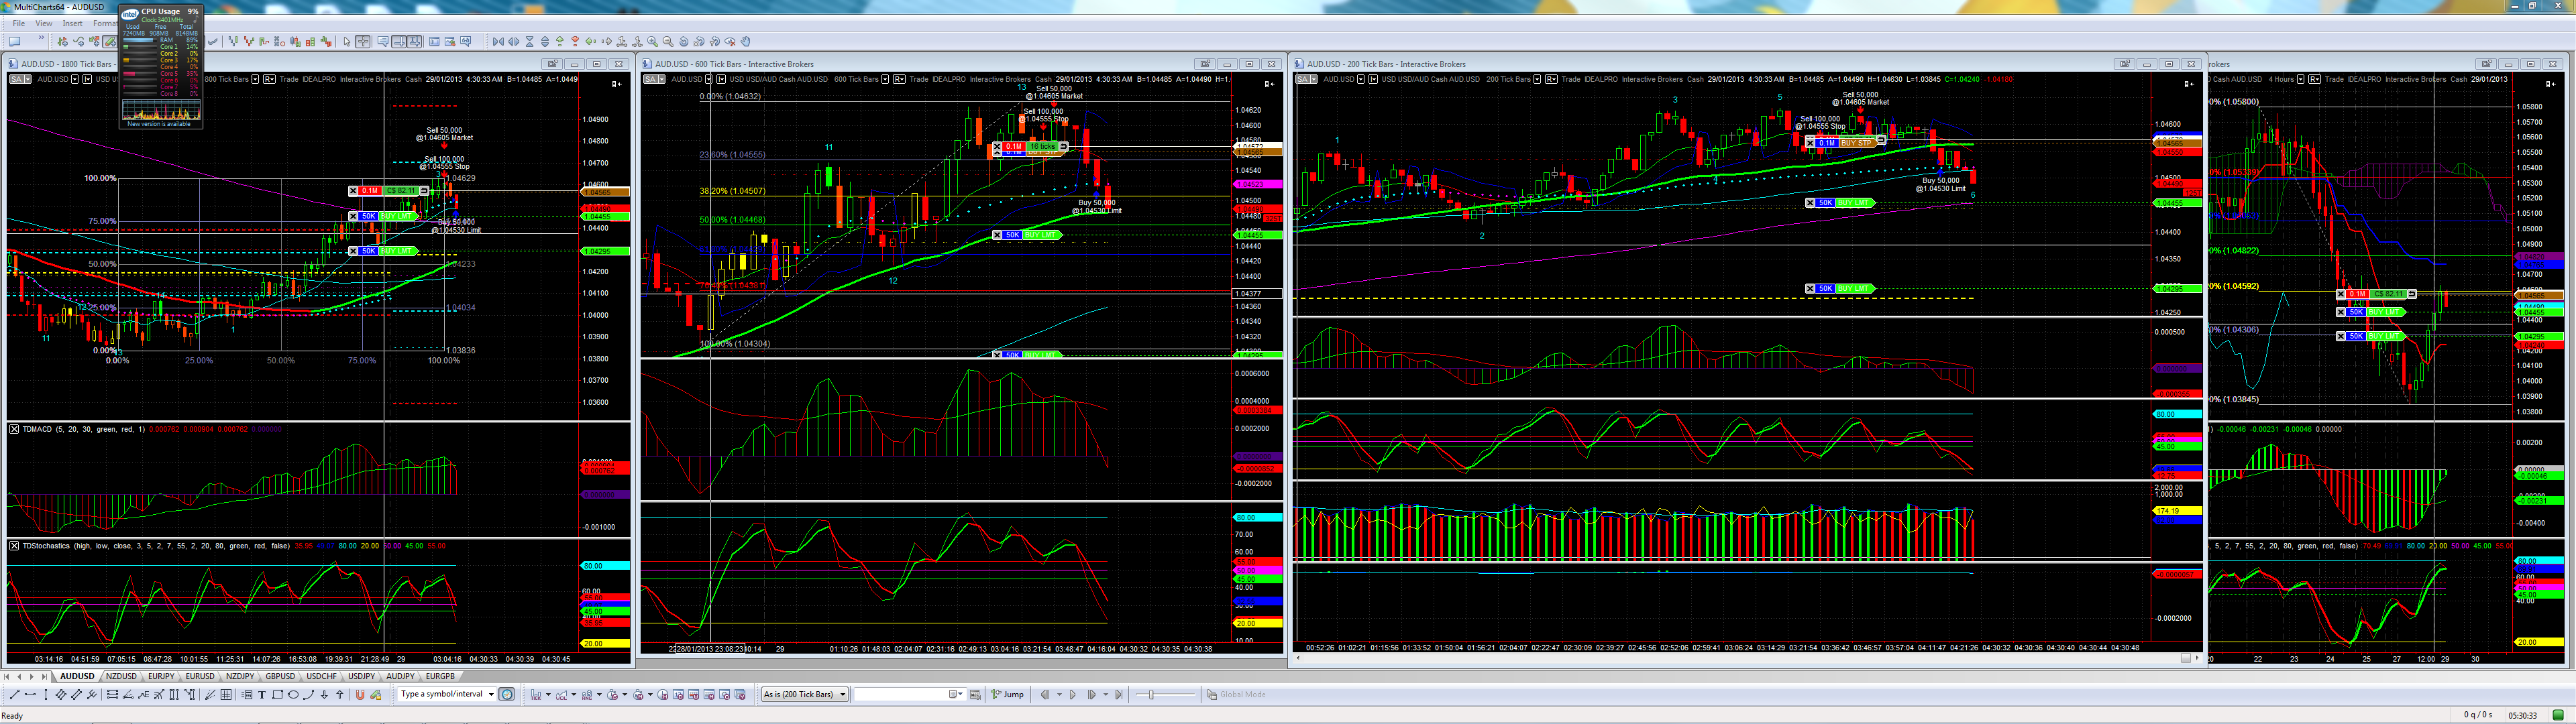2576x724 pixels.
Task: Click the text comment balloon toolbar icon
Action: [383, 41]
